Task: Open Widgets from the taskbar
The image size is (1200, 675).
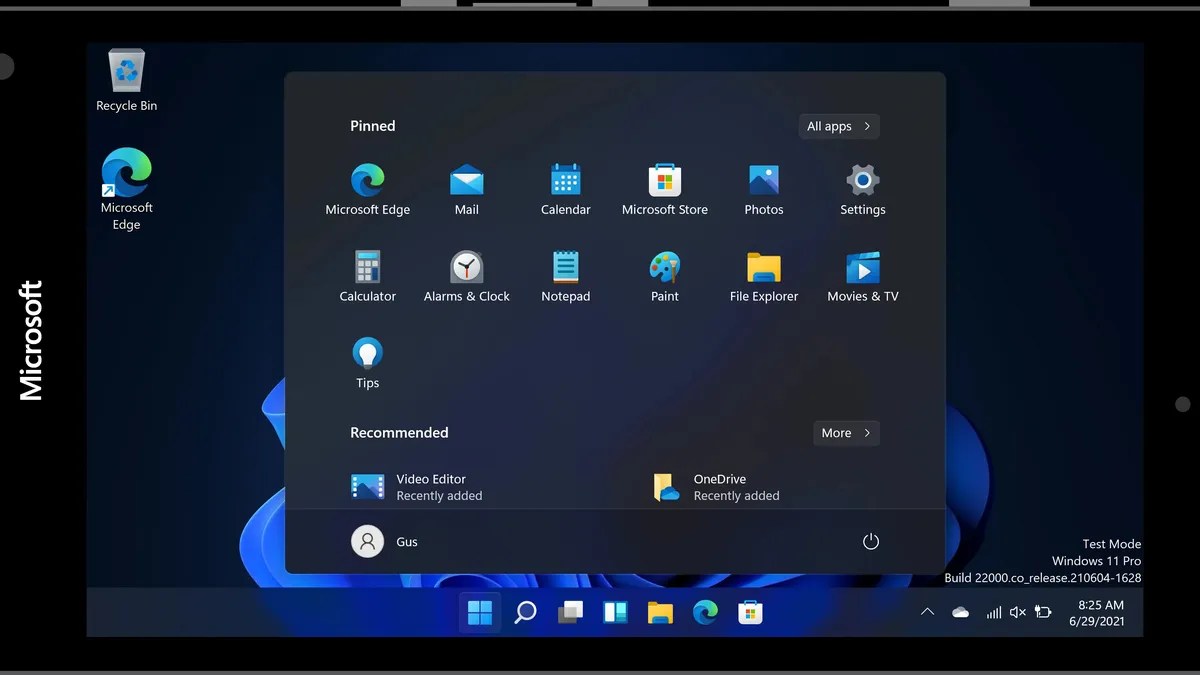Action: click(615, 612)
